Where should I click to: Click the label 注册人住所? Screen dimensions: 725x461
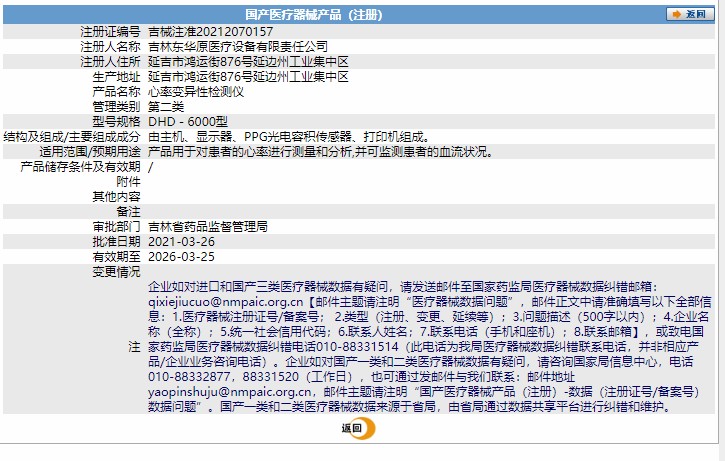point(110,61)
